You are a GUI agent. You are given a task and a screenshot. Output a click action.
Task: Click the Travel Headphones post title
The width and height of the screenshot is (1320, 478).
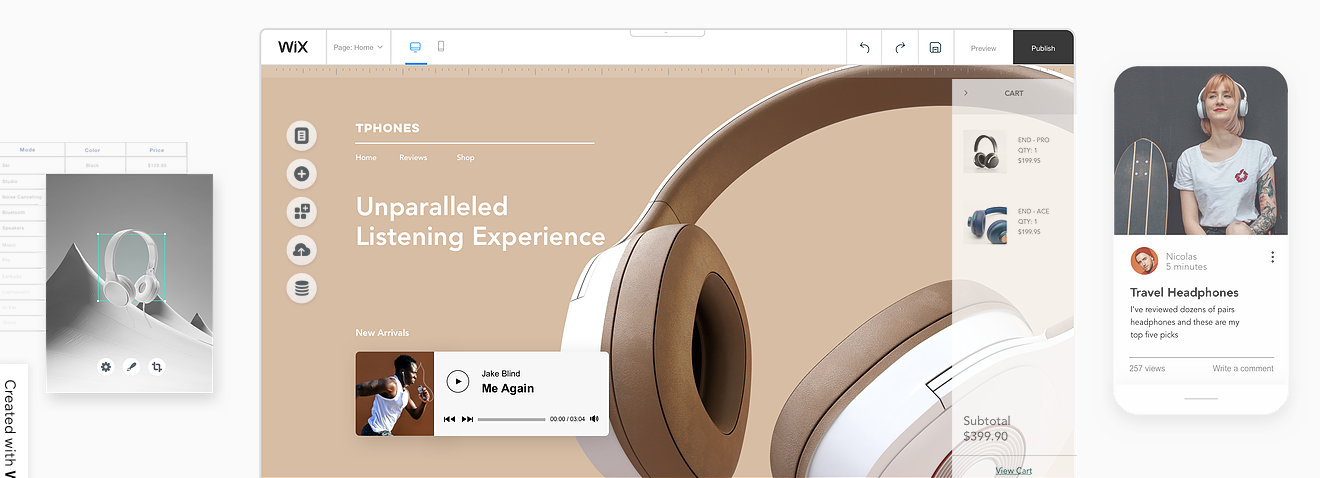coord(1184,293)
